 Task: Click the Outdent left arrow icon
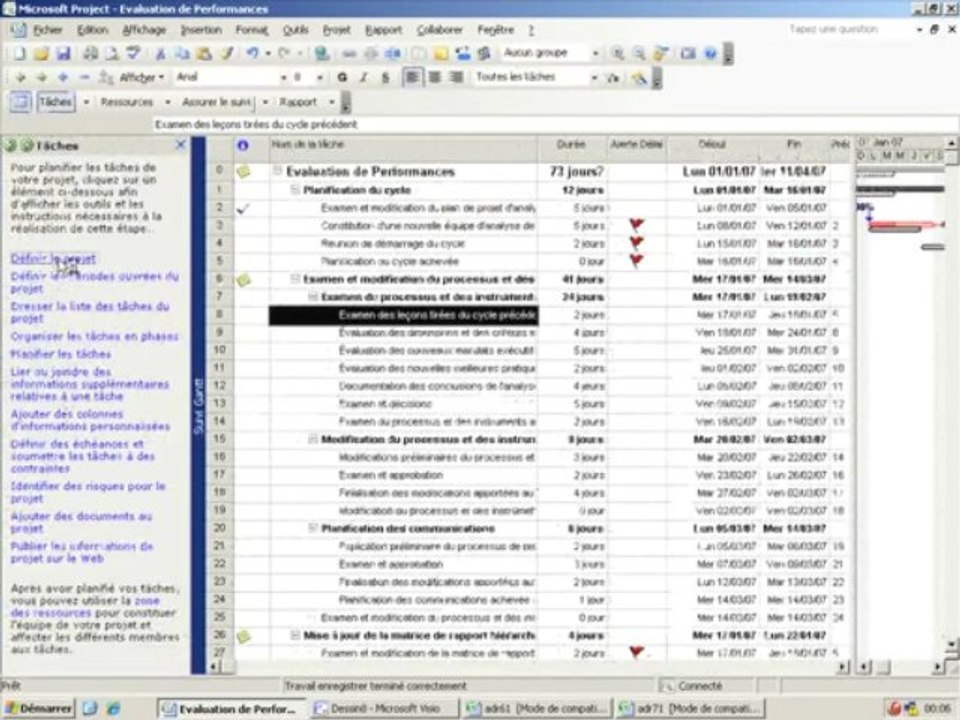click(x=20, y=78)
